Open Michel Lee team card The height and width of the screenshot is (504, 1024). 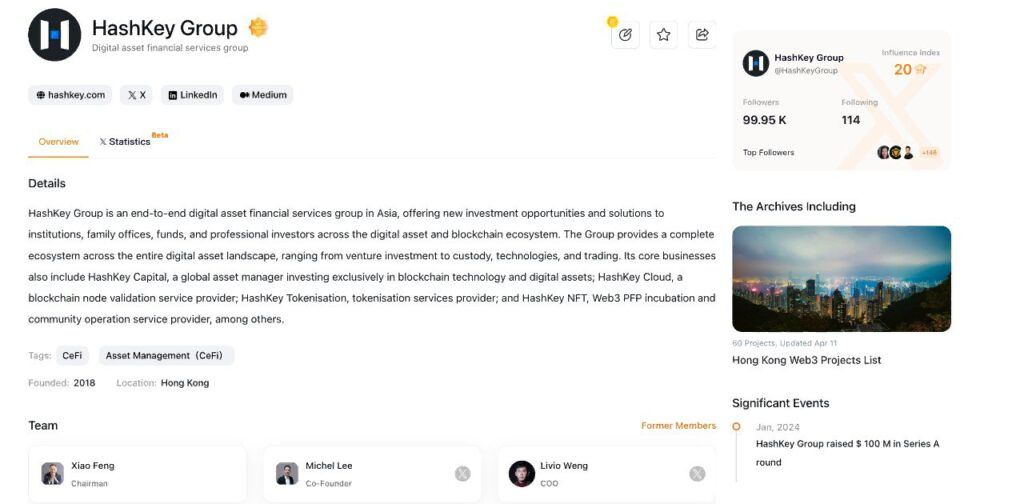(x=372, y=474)
